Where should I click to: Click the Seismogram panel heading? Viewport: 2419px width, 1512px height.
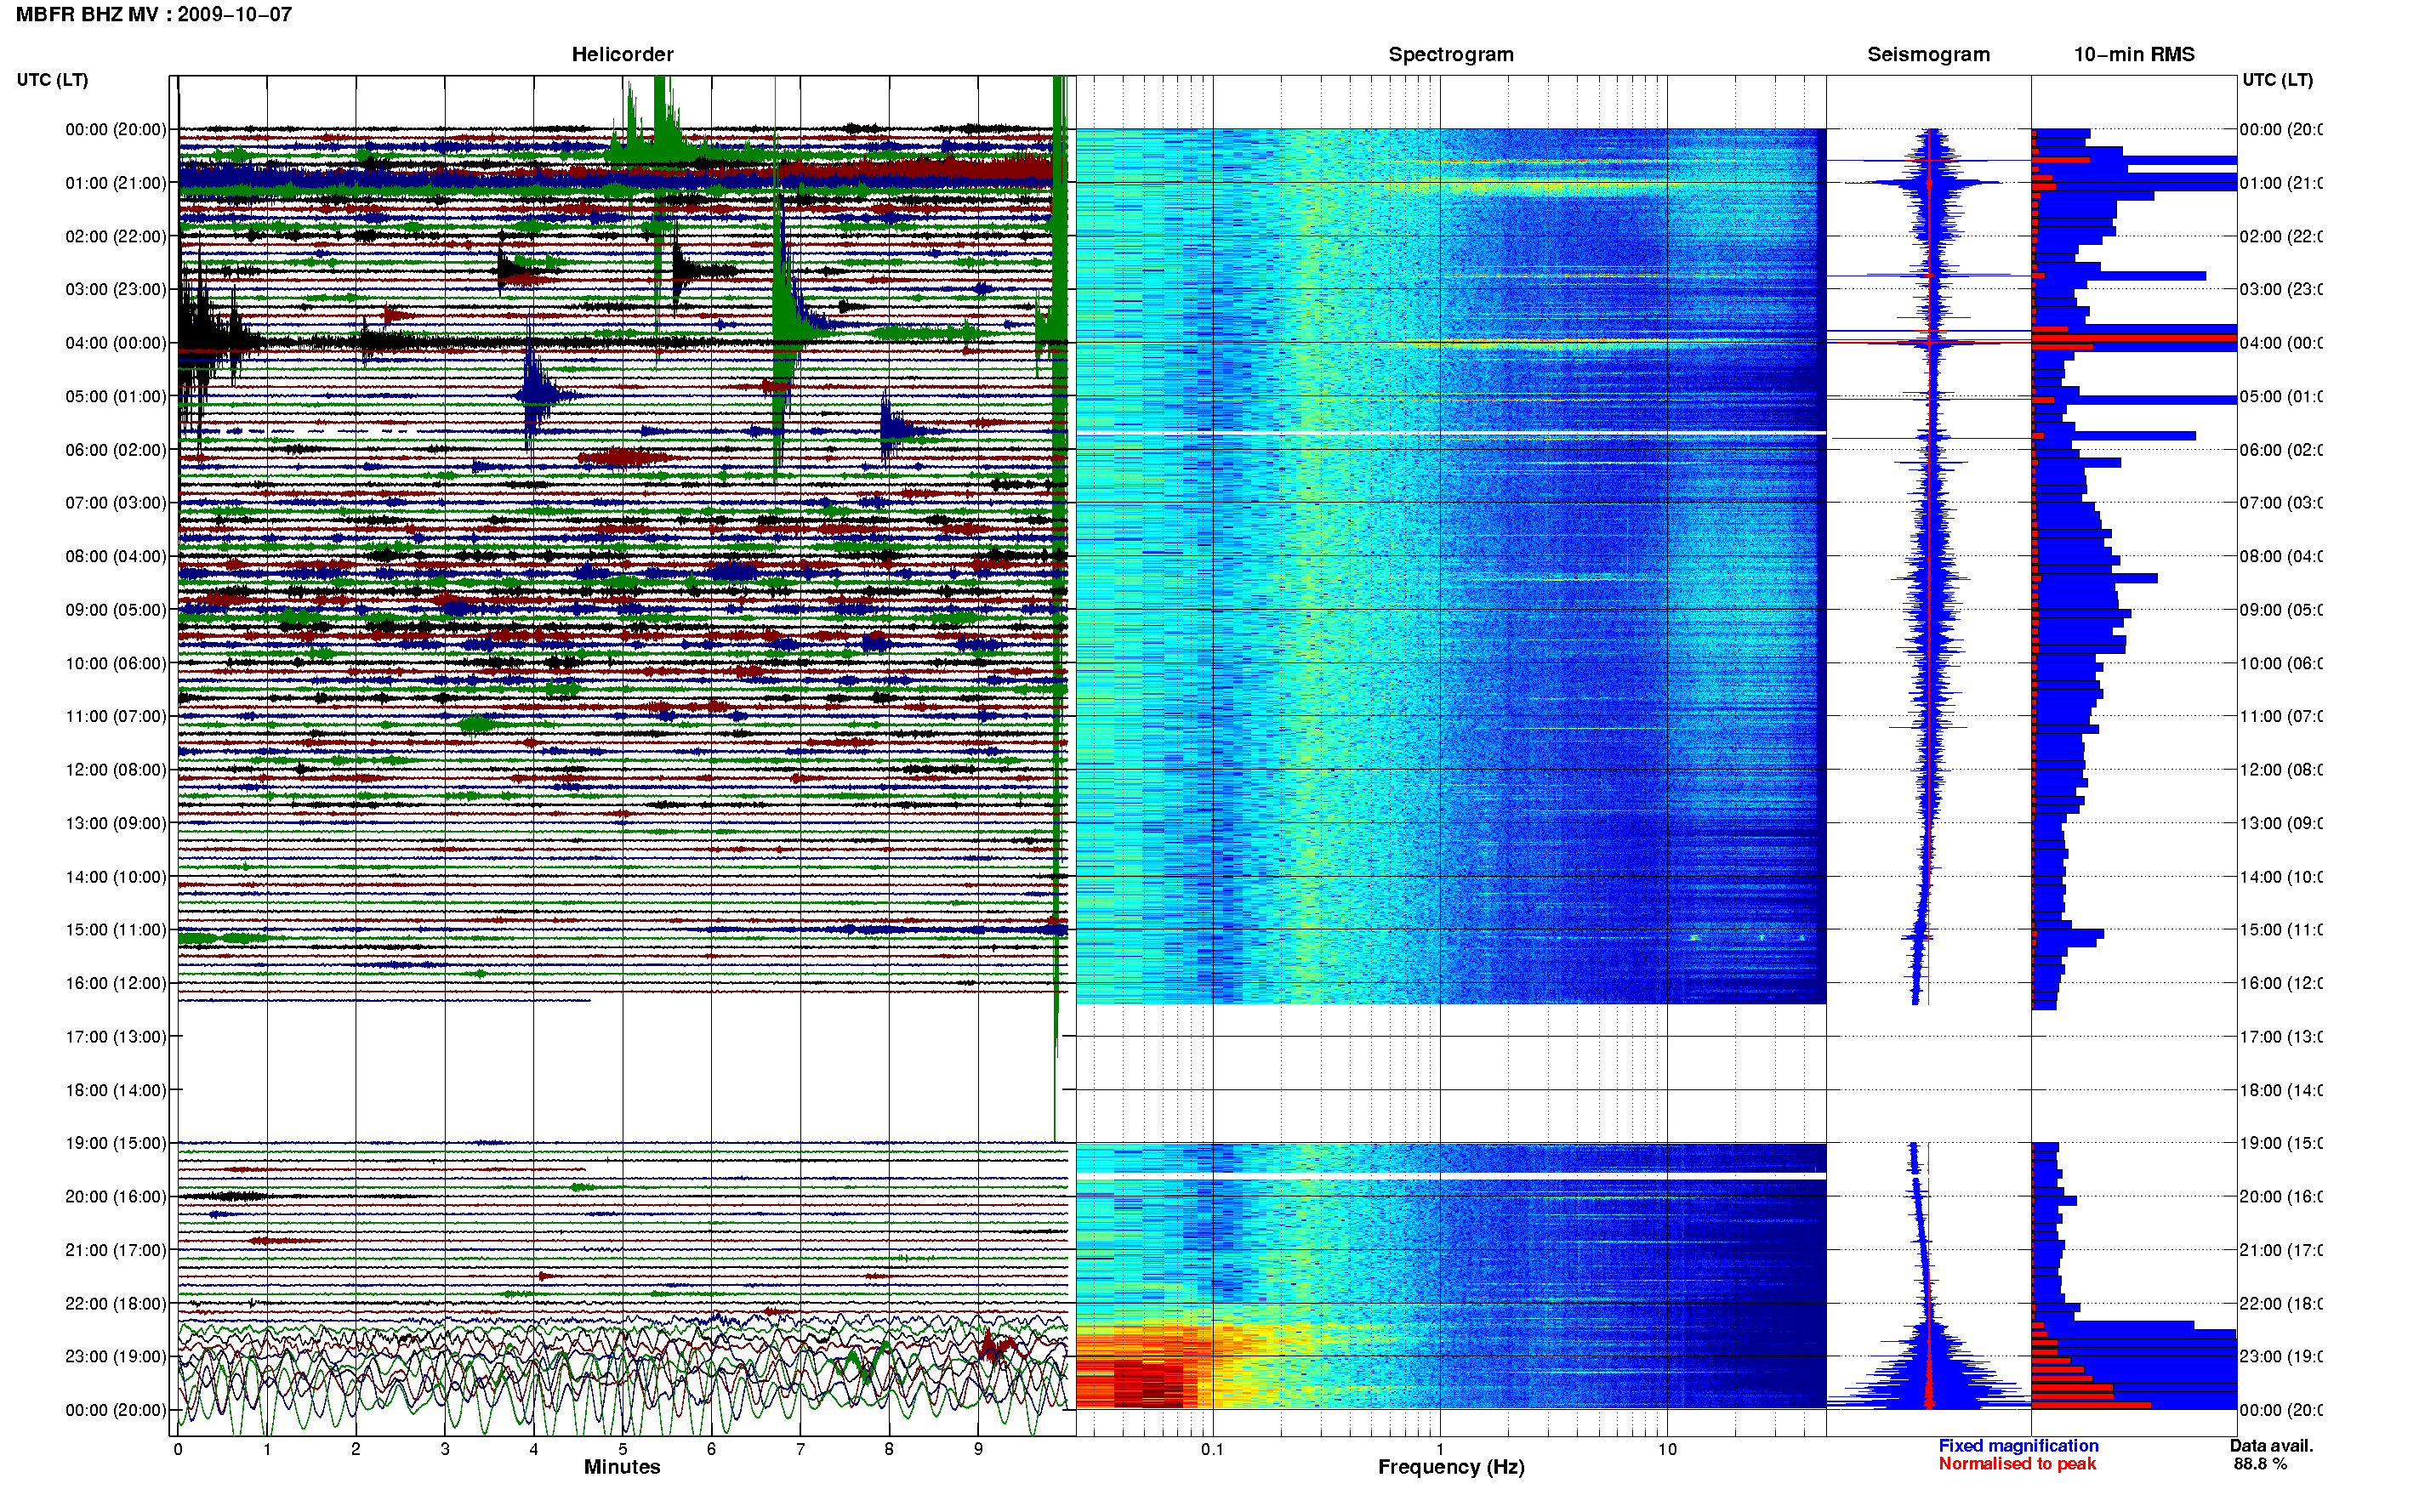pyautogui.click(x=1928, y=54)
